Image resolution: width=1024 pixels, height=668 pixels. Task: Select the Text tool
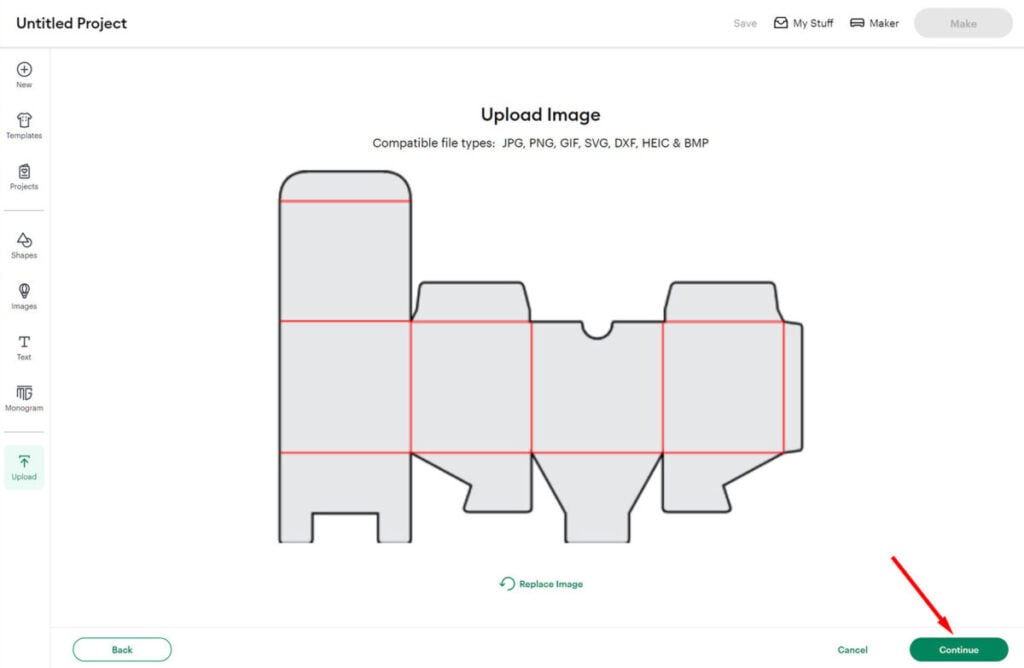tap(24, 343)
